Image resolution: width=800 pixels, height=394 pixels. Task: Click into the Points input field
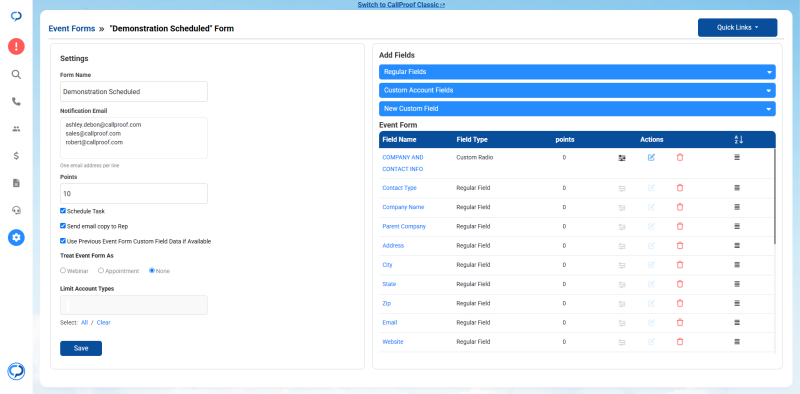[134, 194]
